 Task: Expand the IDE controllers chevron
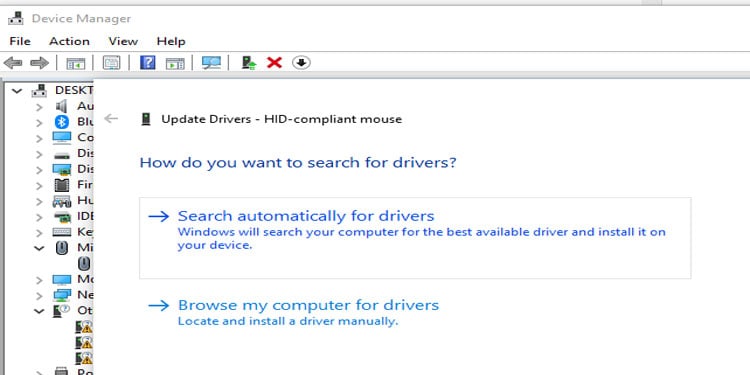tap(39, 217)
